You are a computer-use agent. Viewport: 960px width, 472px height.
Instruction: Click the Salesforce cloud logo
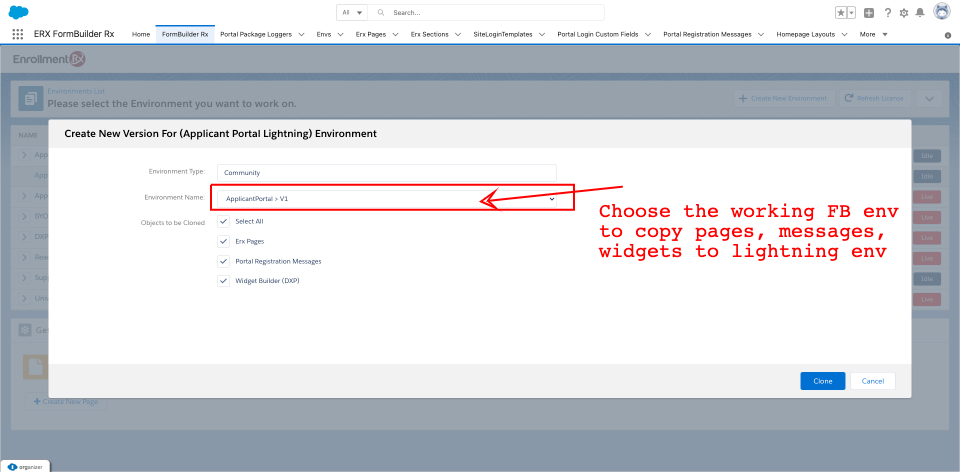(18, 12)
